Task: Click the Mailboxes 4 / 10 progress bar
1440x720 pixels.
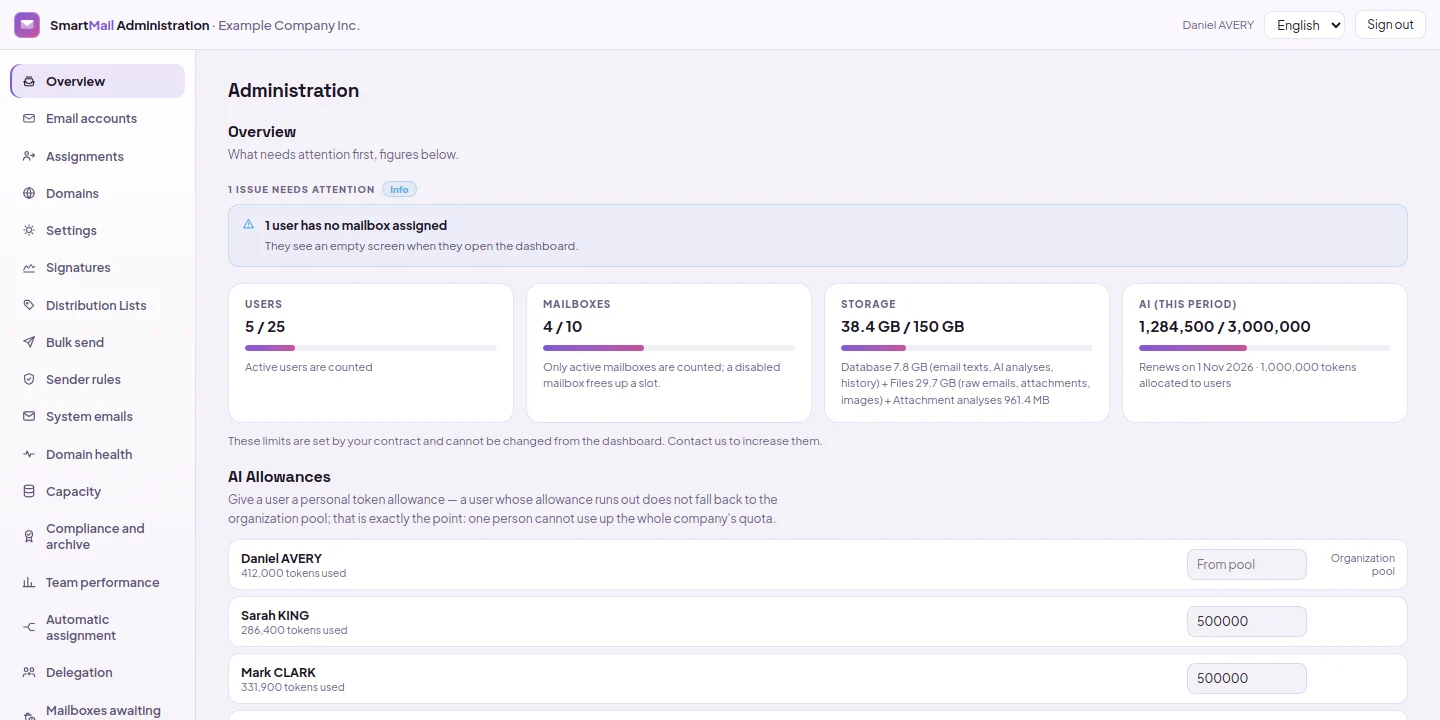Action: point(669,348)
